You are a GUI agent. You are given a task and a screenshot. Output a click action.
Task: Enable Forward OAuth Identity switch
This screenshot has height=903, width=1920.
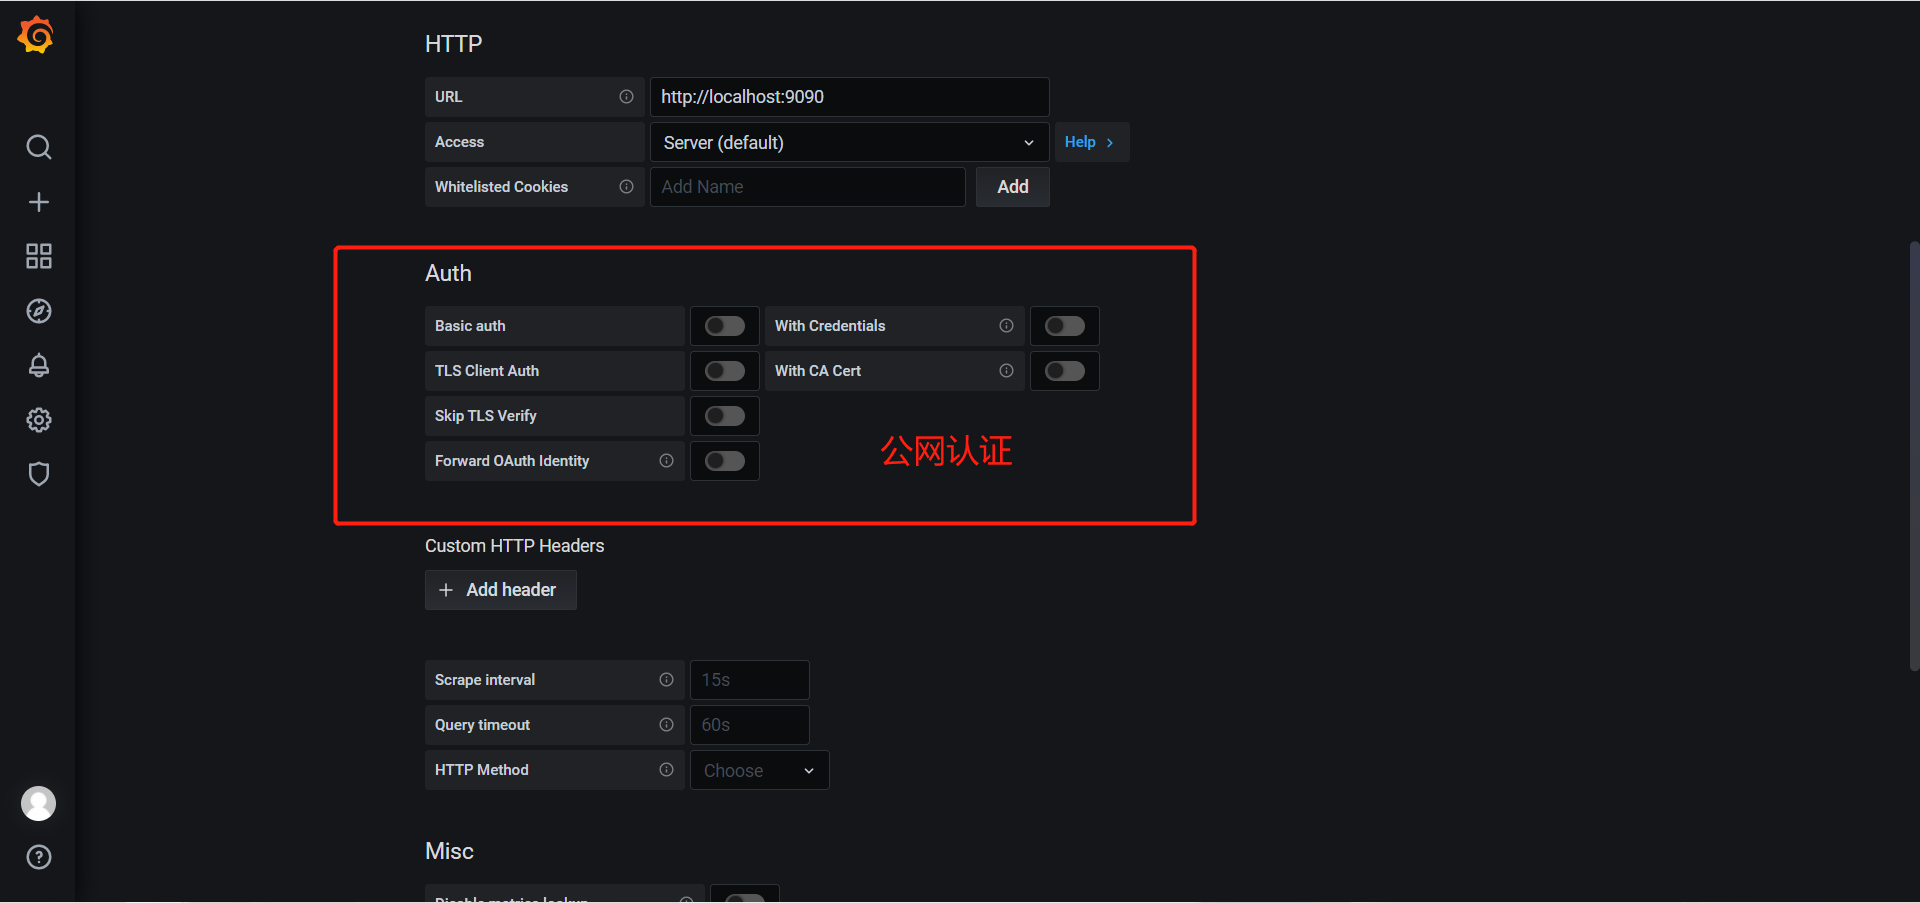tap(725, 461)
